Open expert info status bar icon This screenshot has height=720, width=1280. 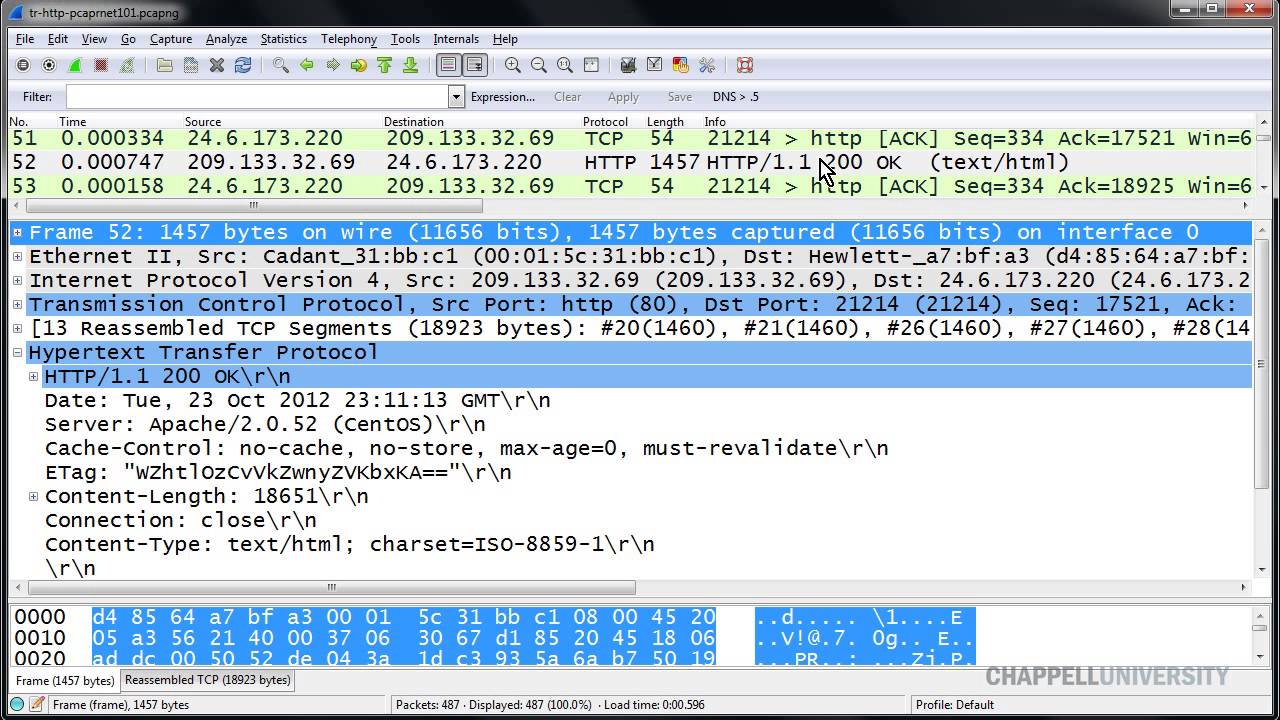click(17, 704)
